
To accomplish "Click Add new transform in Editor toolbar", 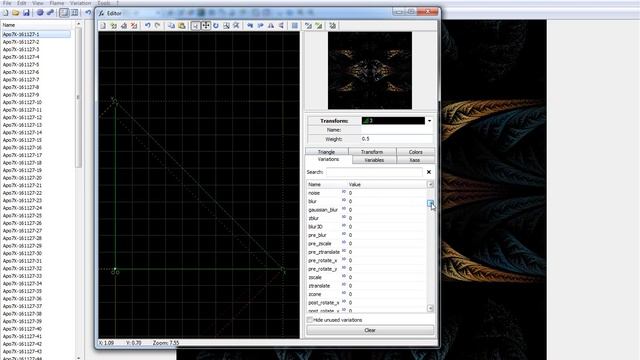I will (113, 26).
